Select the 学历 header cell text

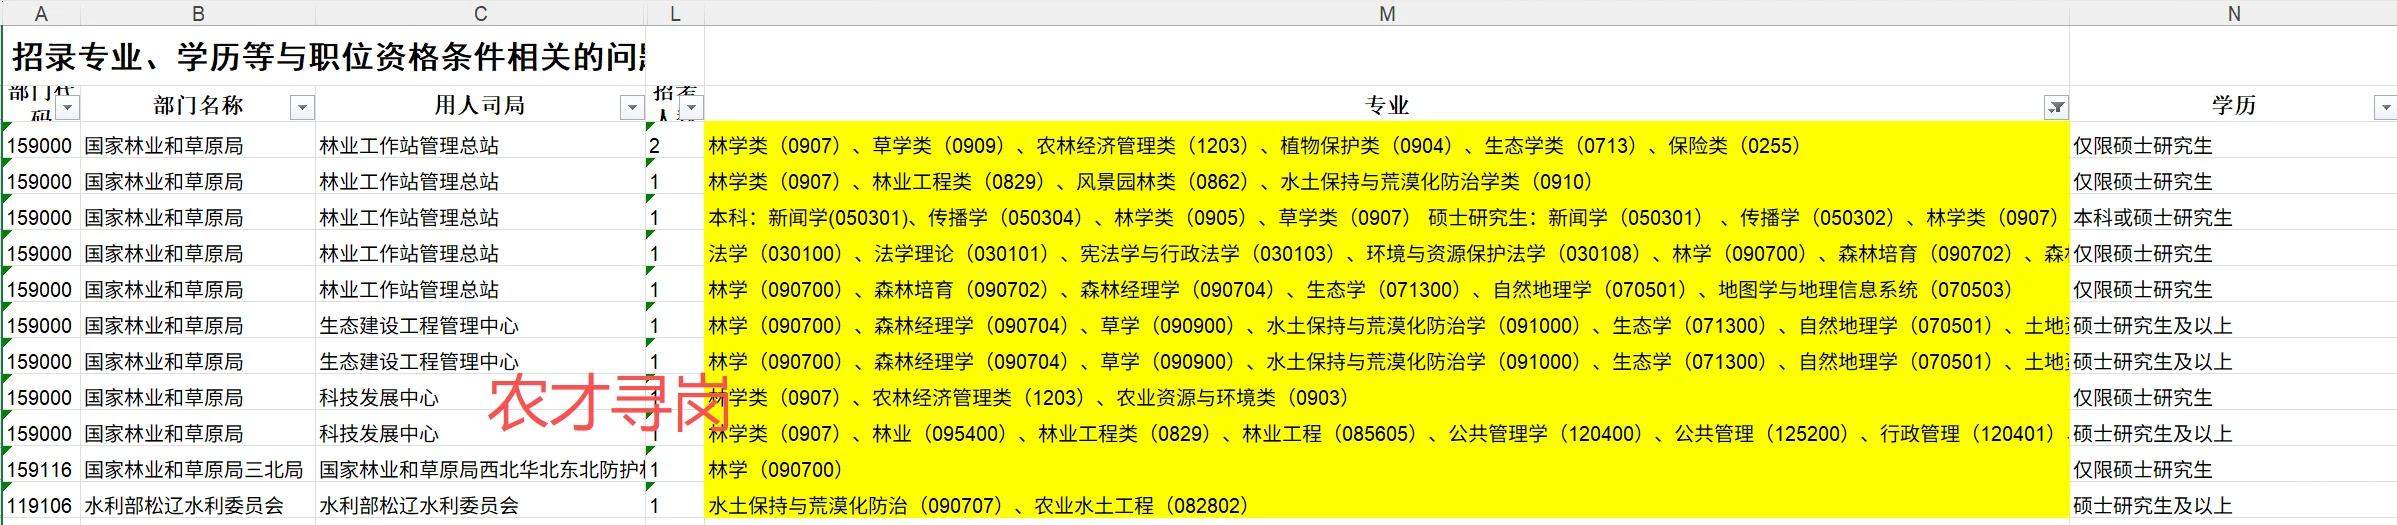[x=2234, y=105]
